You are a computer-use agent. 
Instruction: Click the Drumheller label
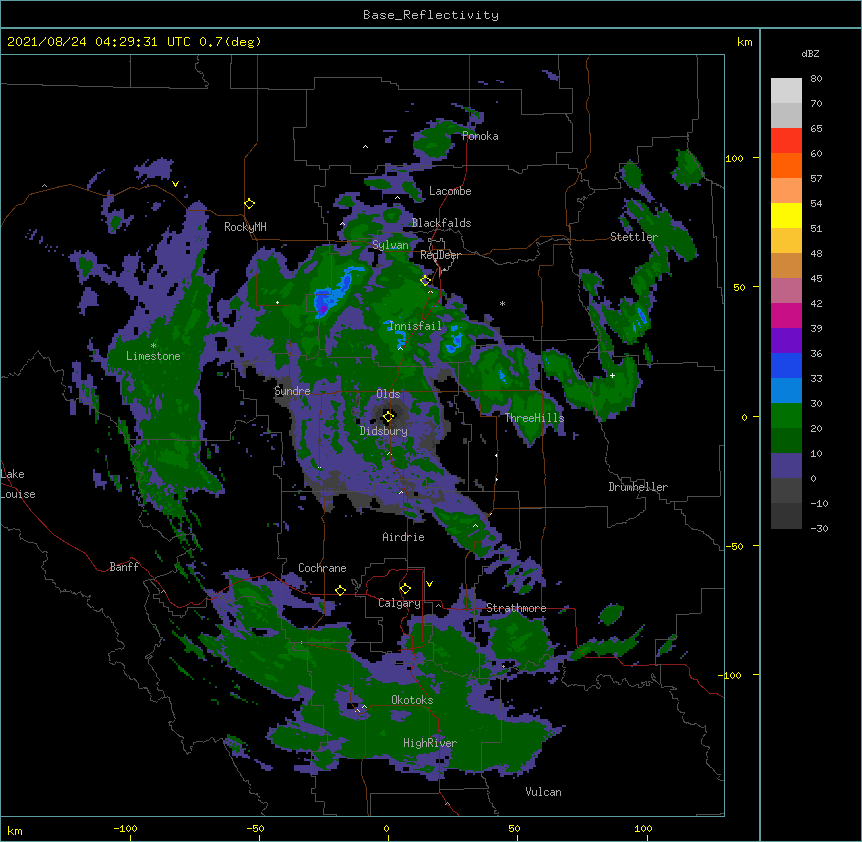click(x=638, y=487)
